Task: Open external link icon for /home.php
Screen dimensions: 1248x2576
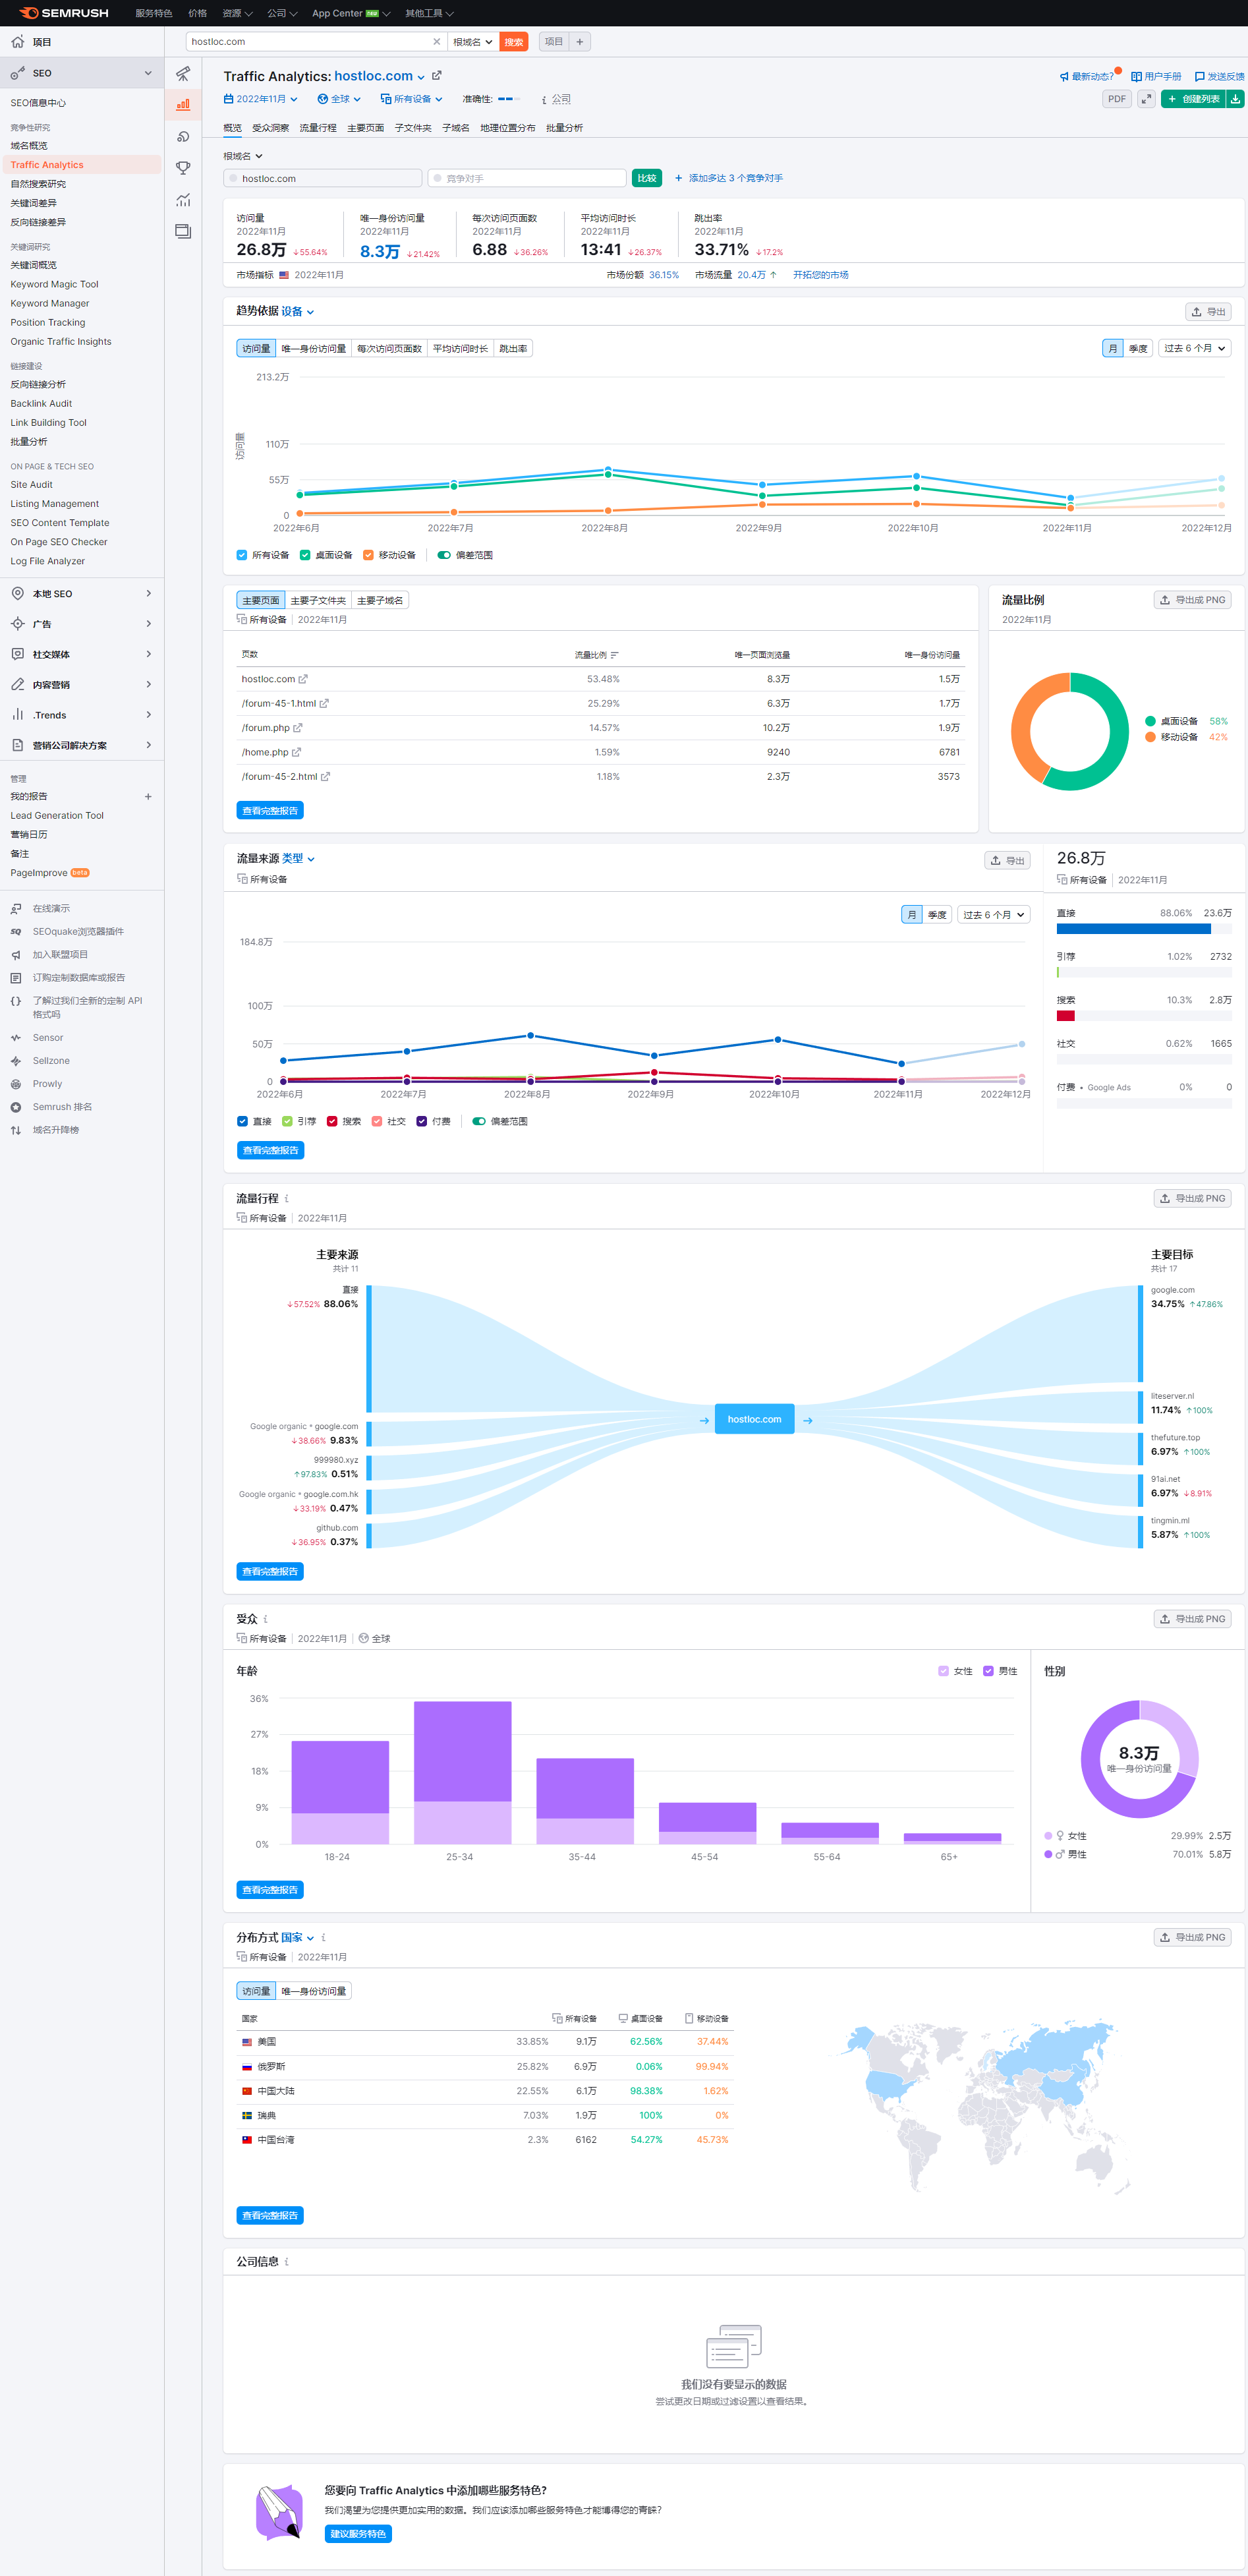Action: point(296,752)
